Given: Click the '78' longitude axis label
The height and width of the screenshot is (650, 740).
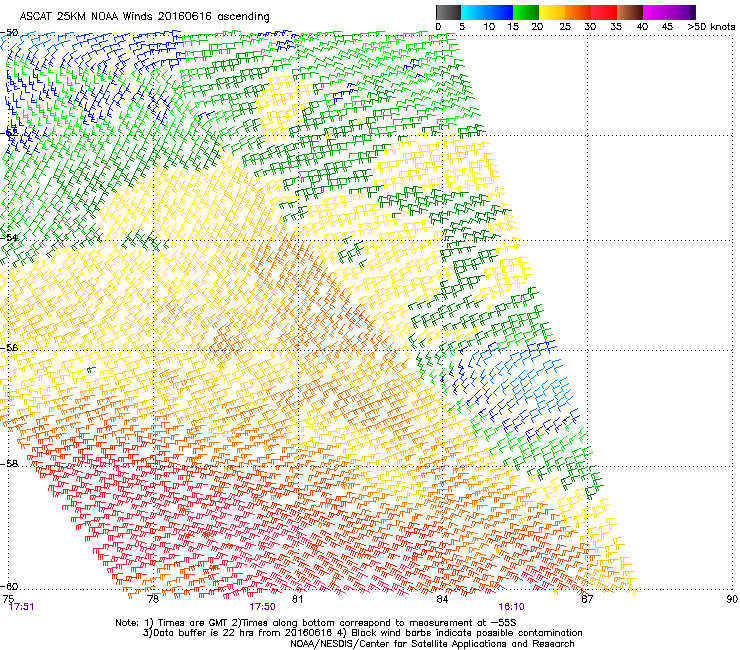Looking at the screenshot, I should 153,599.
